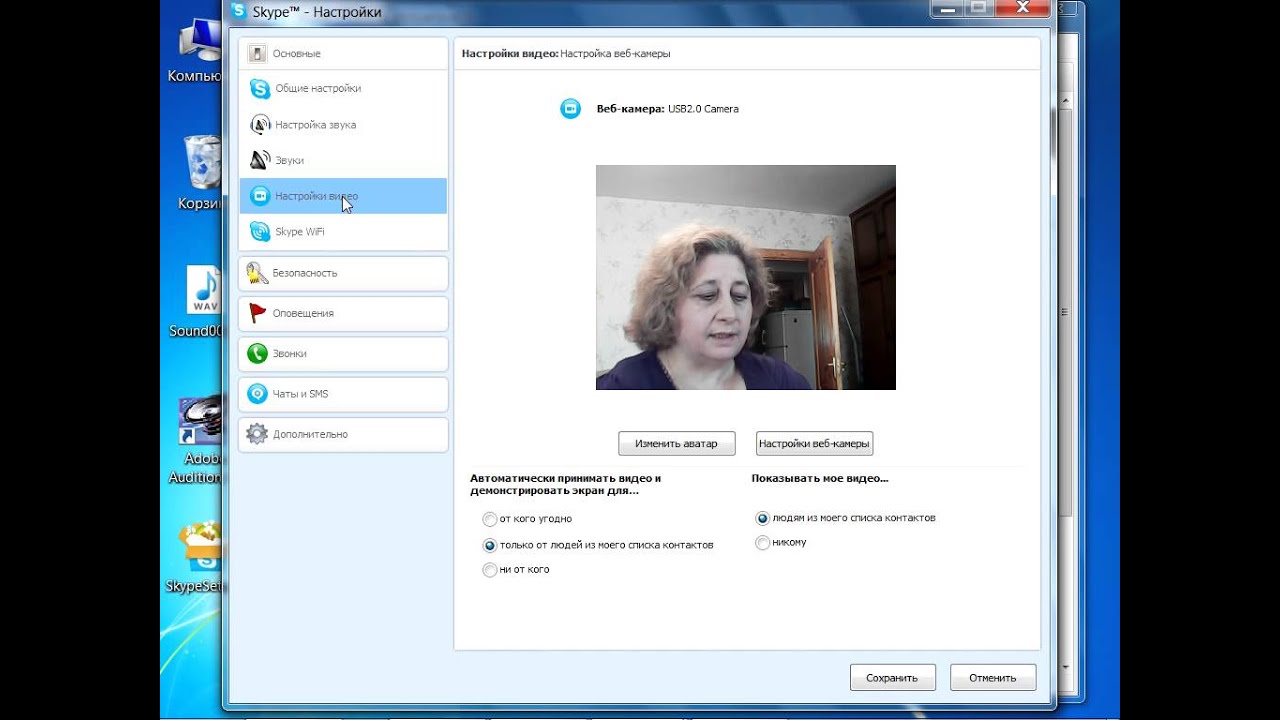Click the Дополнительно gear icon
Screen dimensions: 1280x720
257,434
